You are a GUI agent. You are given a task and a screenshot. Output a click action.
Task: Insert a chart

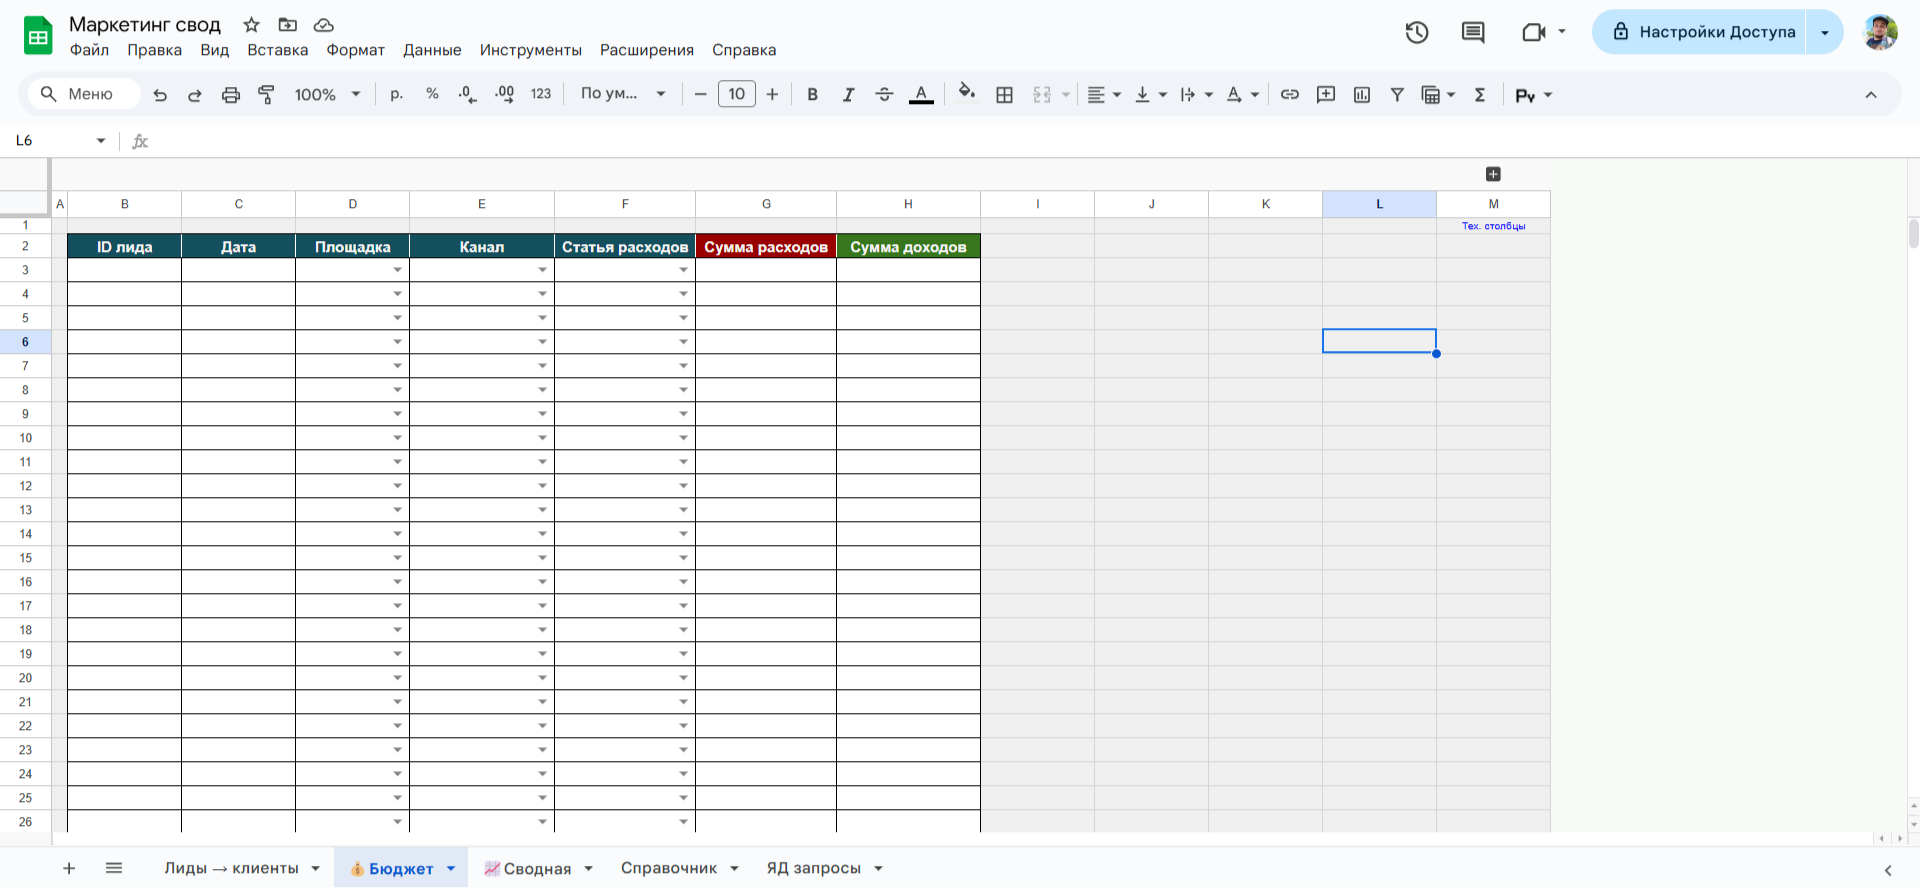1362,94
